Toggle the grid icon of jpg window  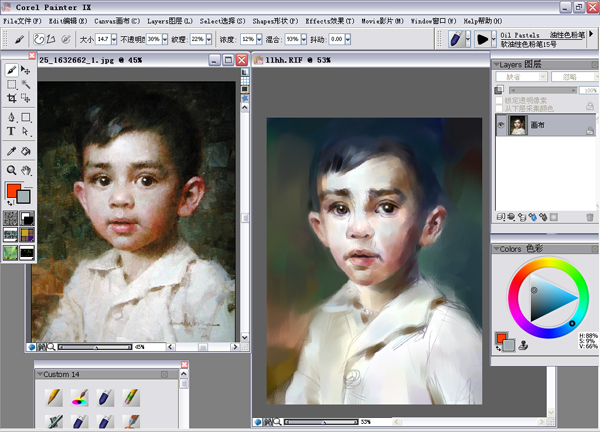tap(245, 81)
